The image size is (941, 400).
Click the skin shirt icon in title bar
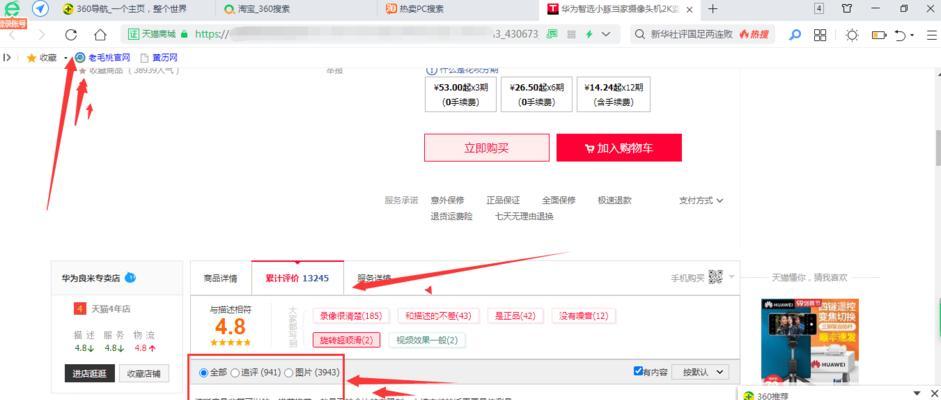(847, 8)
